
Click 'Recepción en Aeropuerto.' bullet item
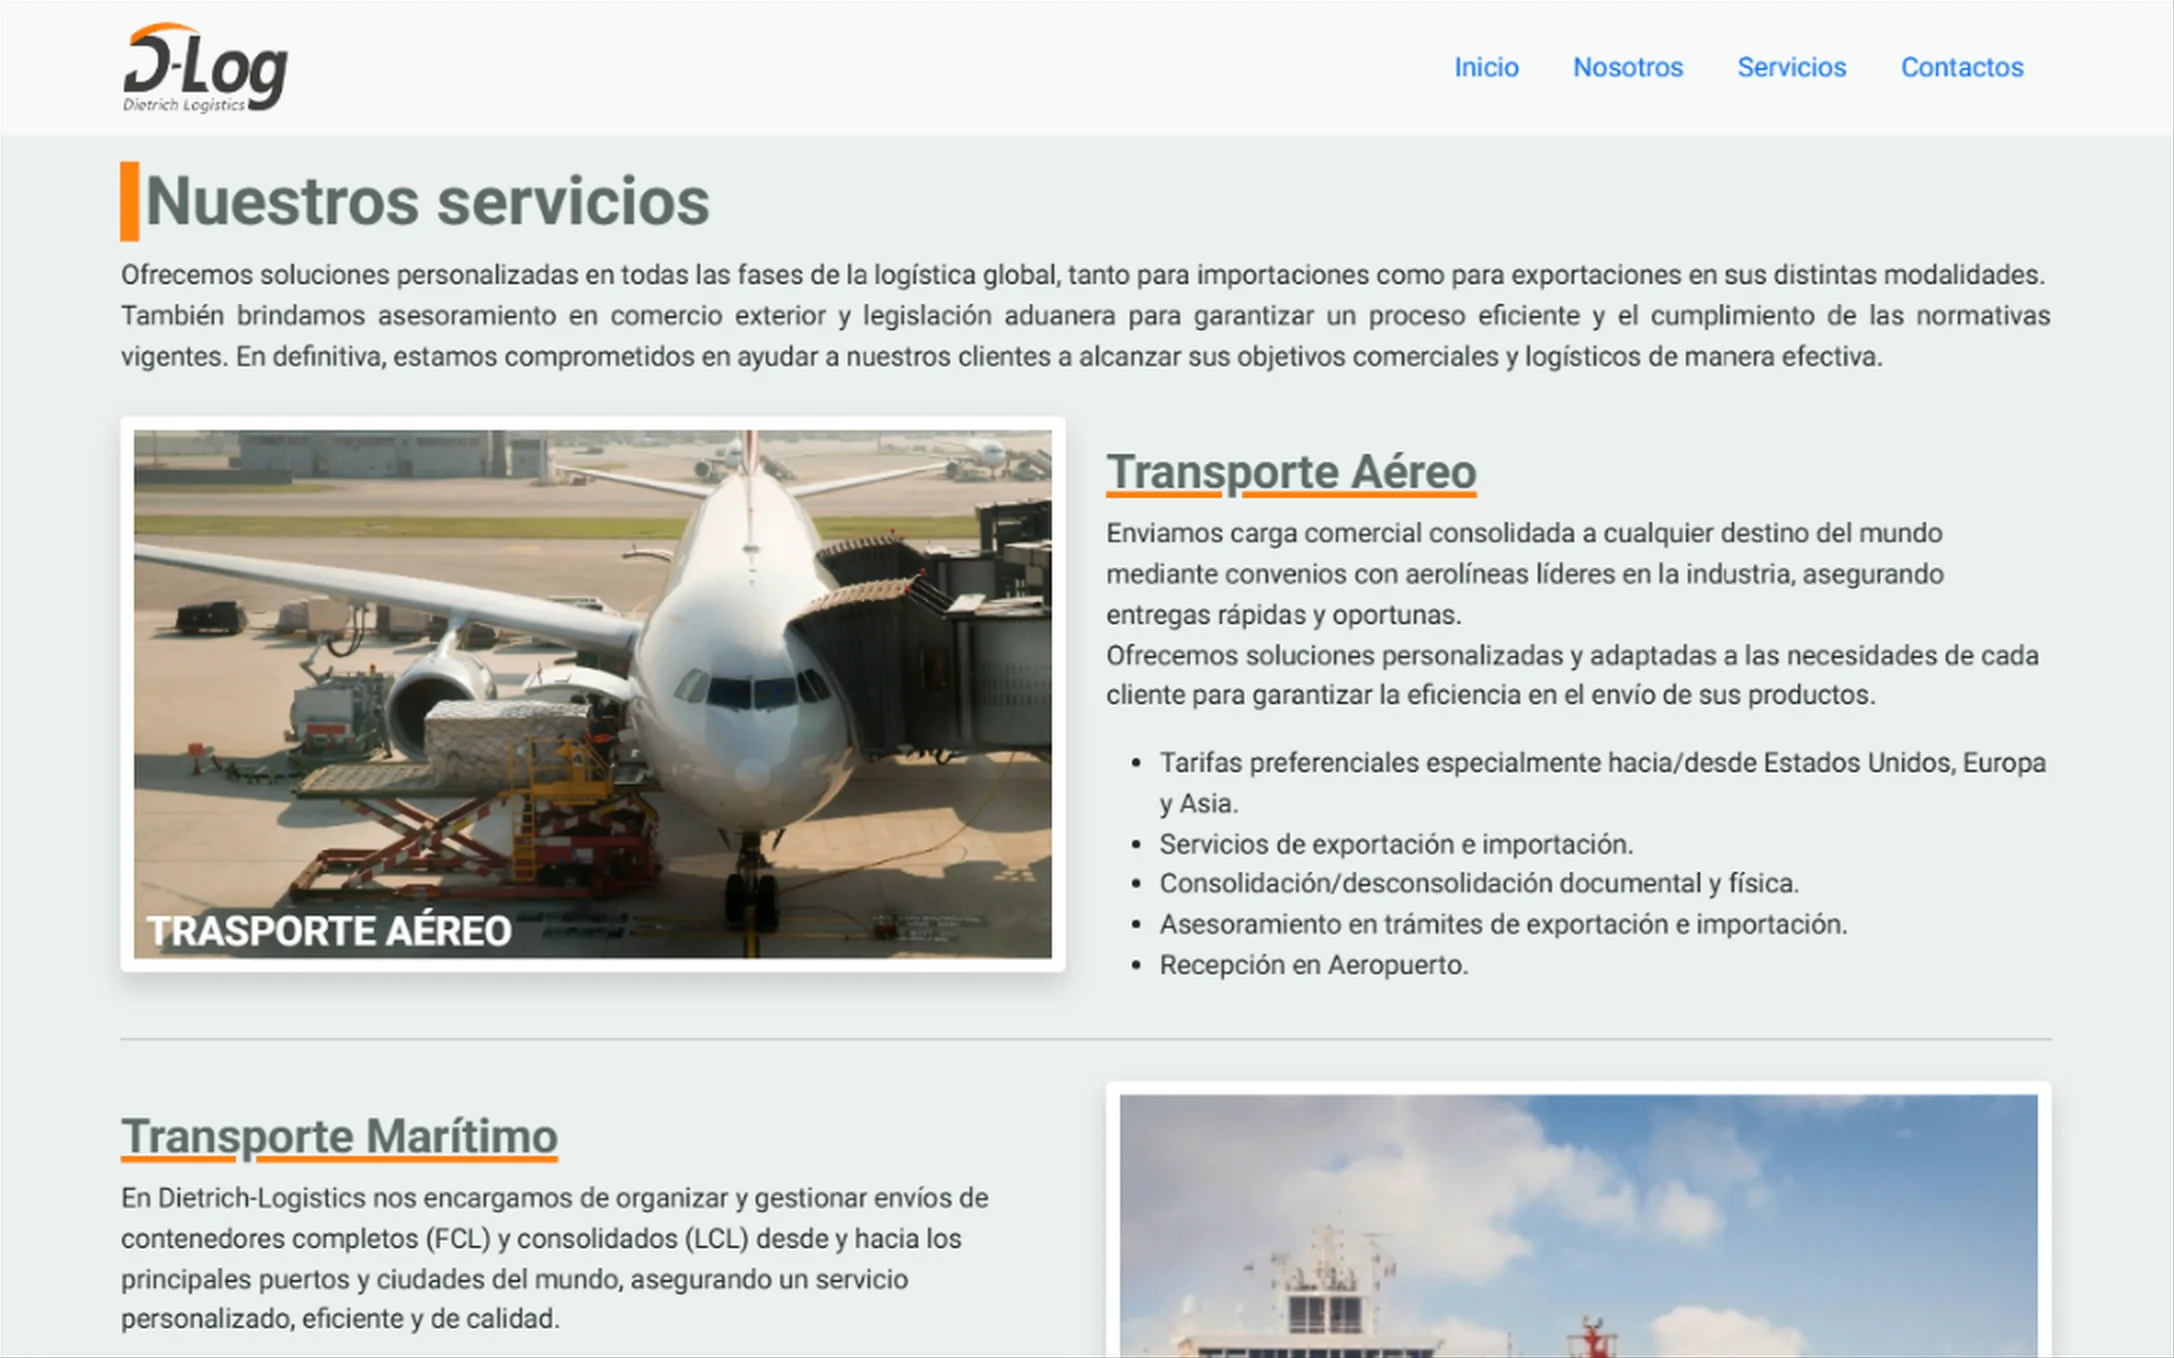click(1313, 965)
